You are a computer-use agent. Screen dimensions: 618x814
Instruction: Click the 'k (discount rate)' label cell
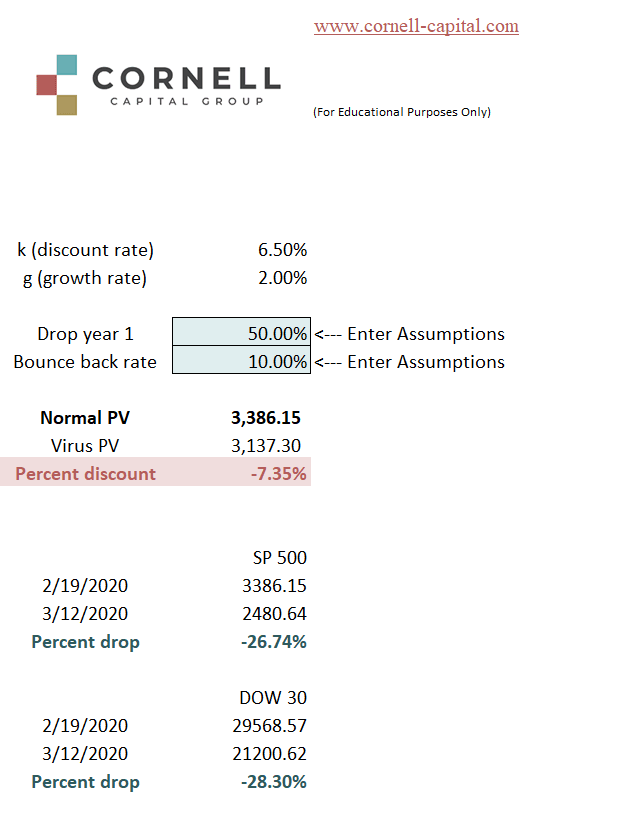pyautogui.click(x=86, y=250)
